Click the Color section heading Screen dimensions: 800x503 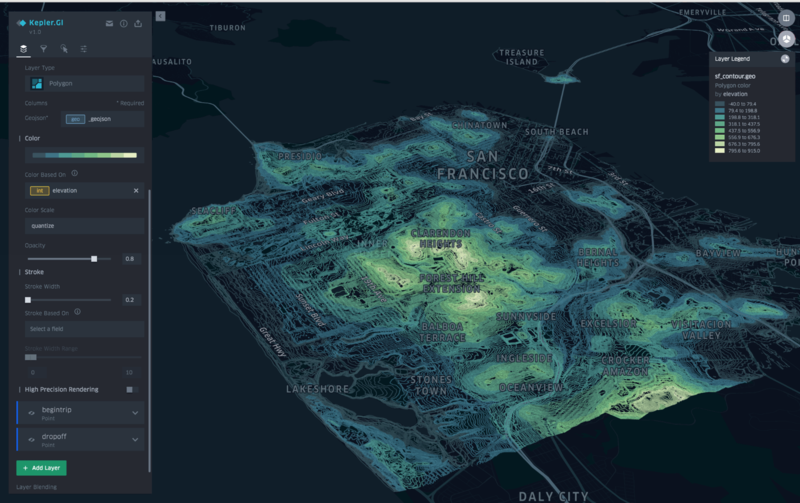pyautogui.click(x=32, y=138)
